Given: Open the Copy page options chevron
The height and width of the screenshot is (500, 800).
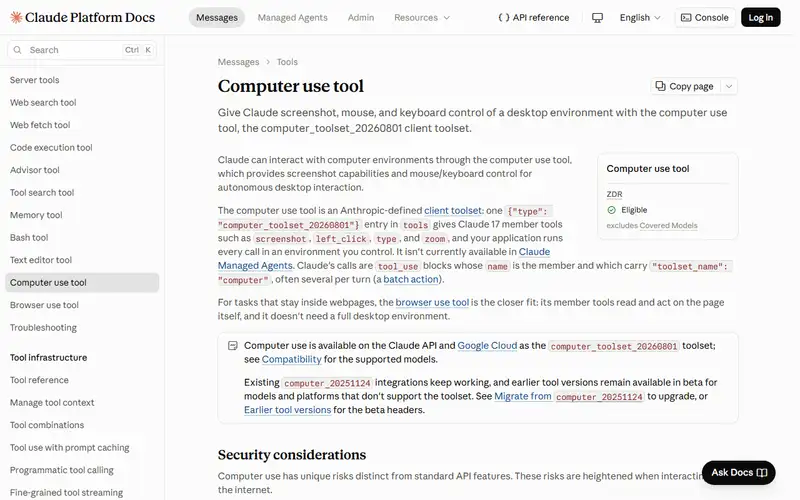Looking at the screenshot, I should 729,86.
